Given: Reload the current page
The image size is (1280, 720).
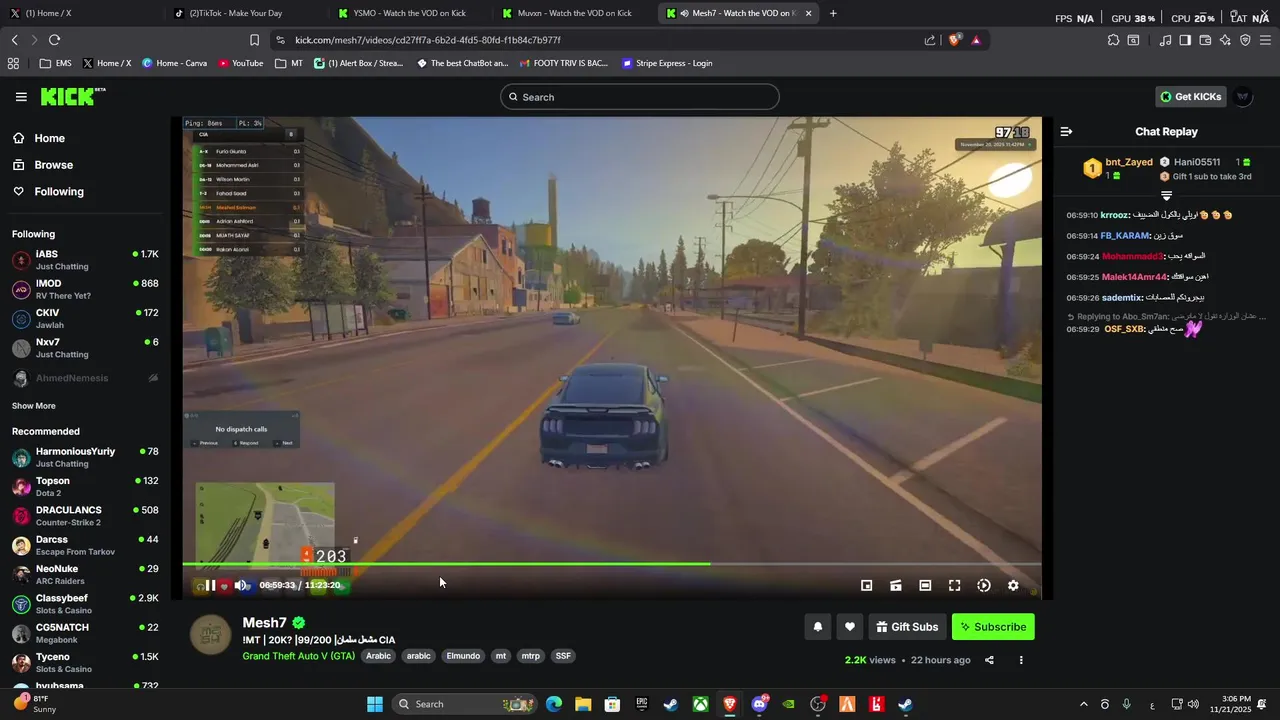Looking at the screenshot, I should tap(54, 40).
